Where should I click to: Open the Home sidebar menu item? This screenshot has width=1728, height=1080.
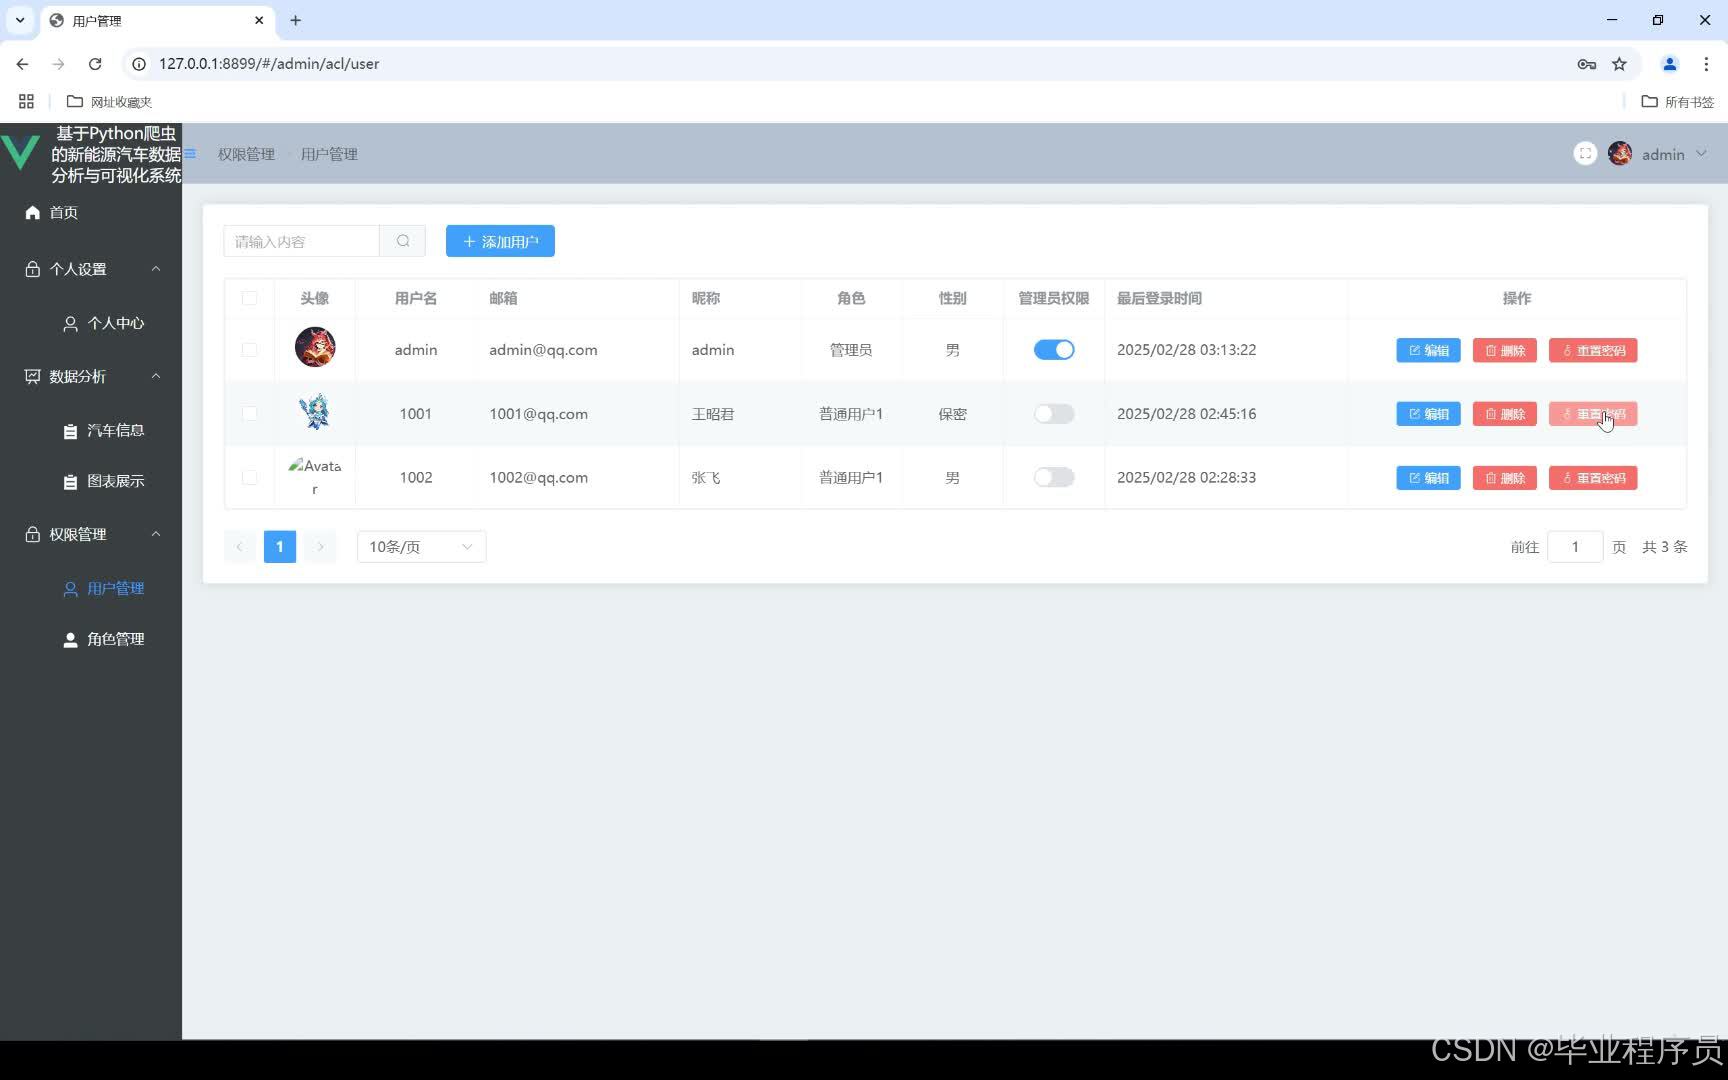91,212
